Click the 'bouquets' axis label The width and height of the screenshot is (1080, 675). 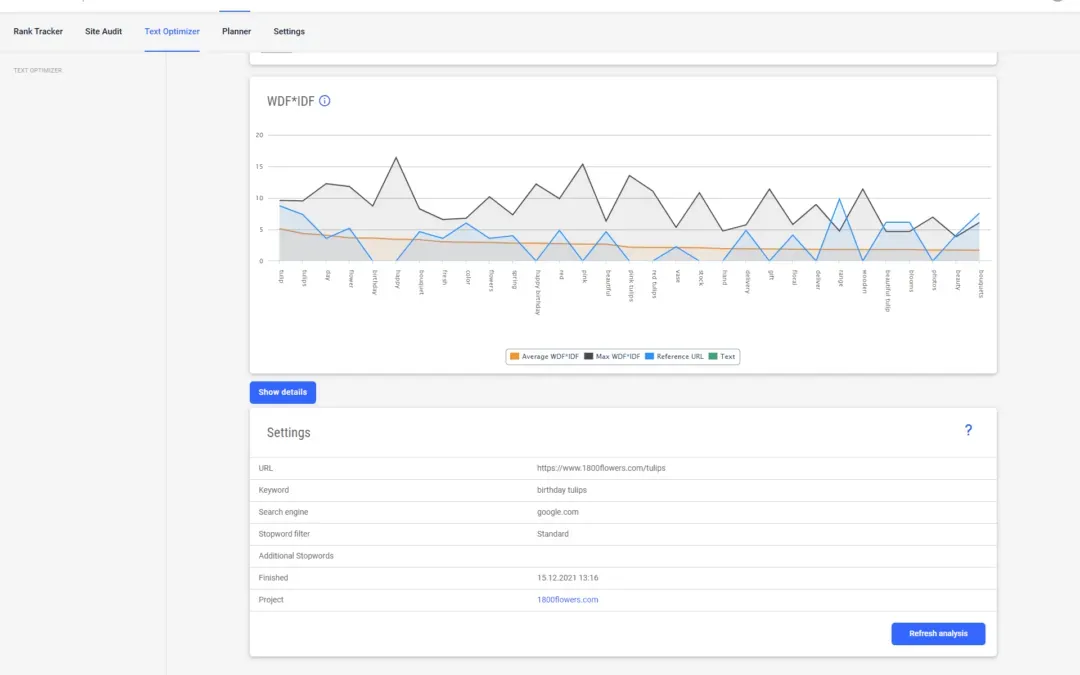[x=981, y=283]
